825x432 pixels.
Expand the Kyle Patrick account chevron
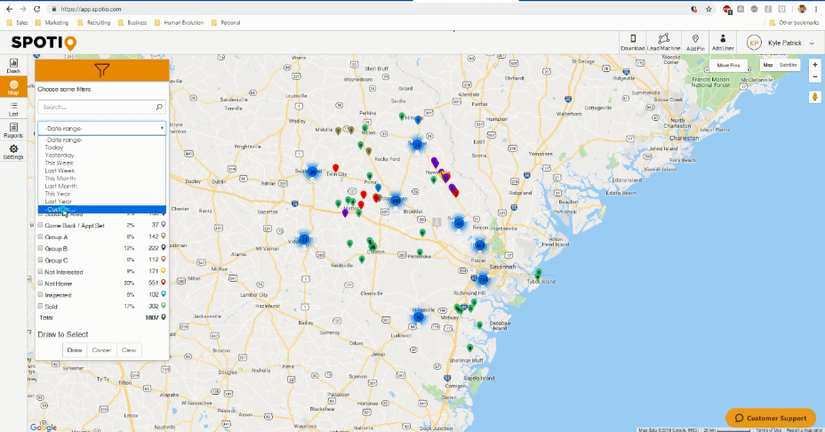click(812, 43)
